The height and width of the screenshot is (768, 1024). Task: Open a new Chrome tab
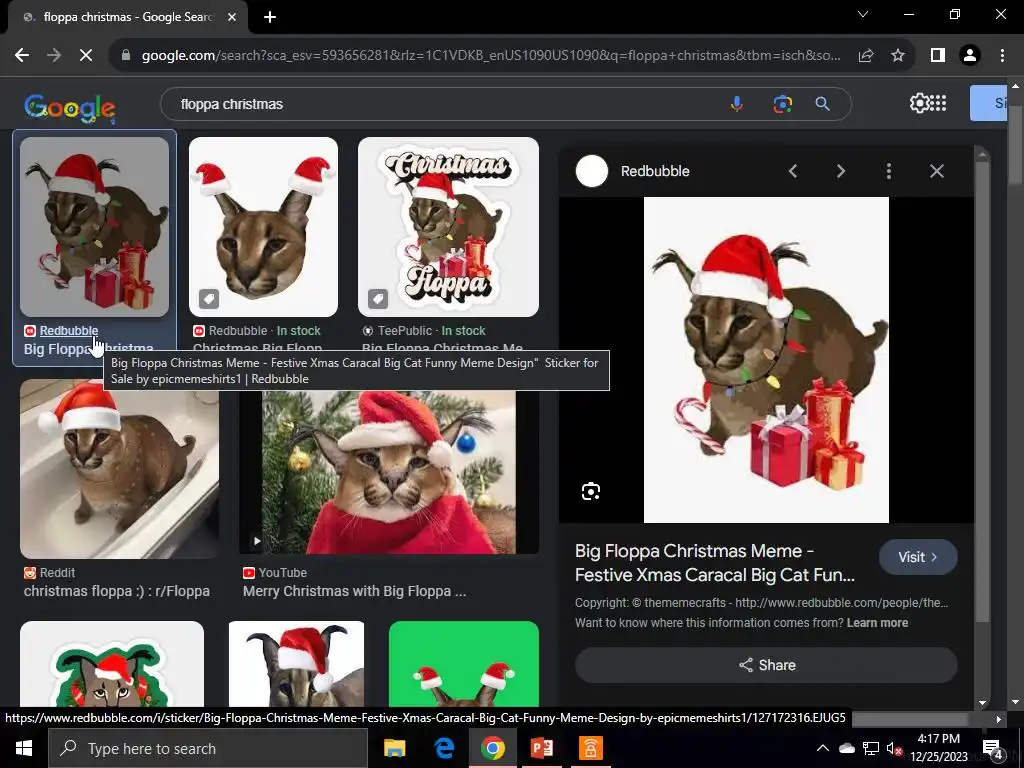click(x=270, y=17)
